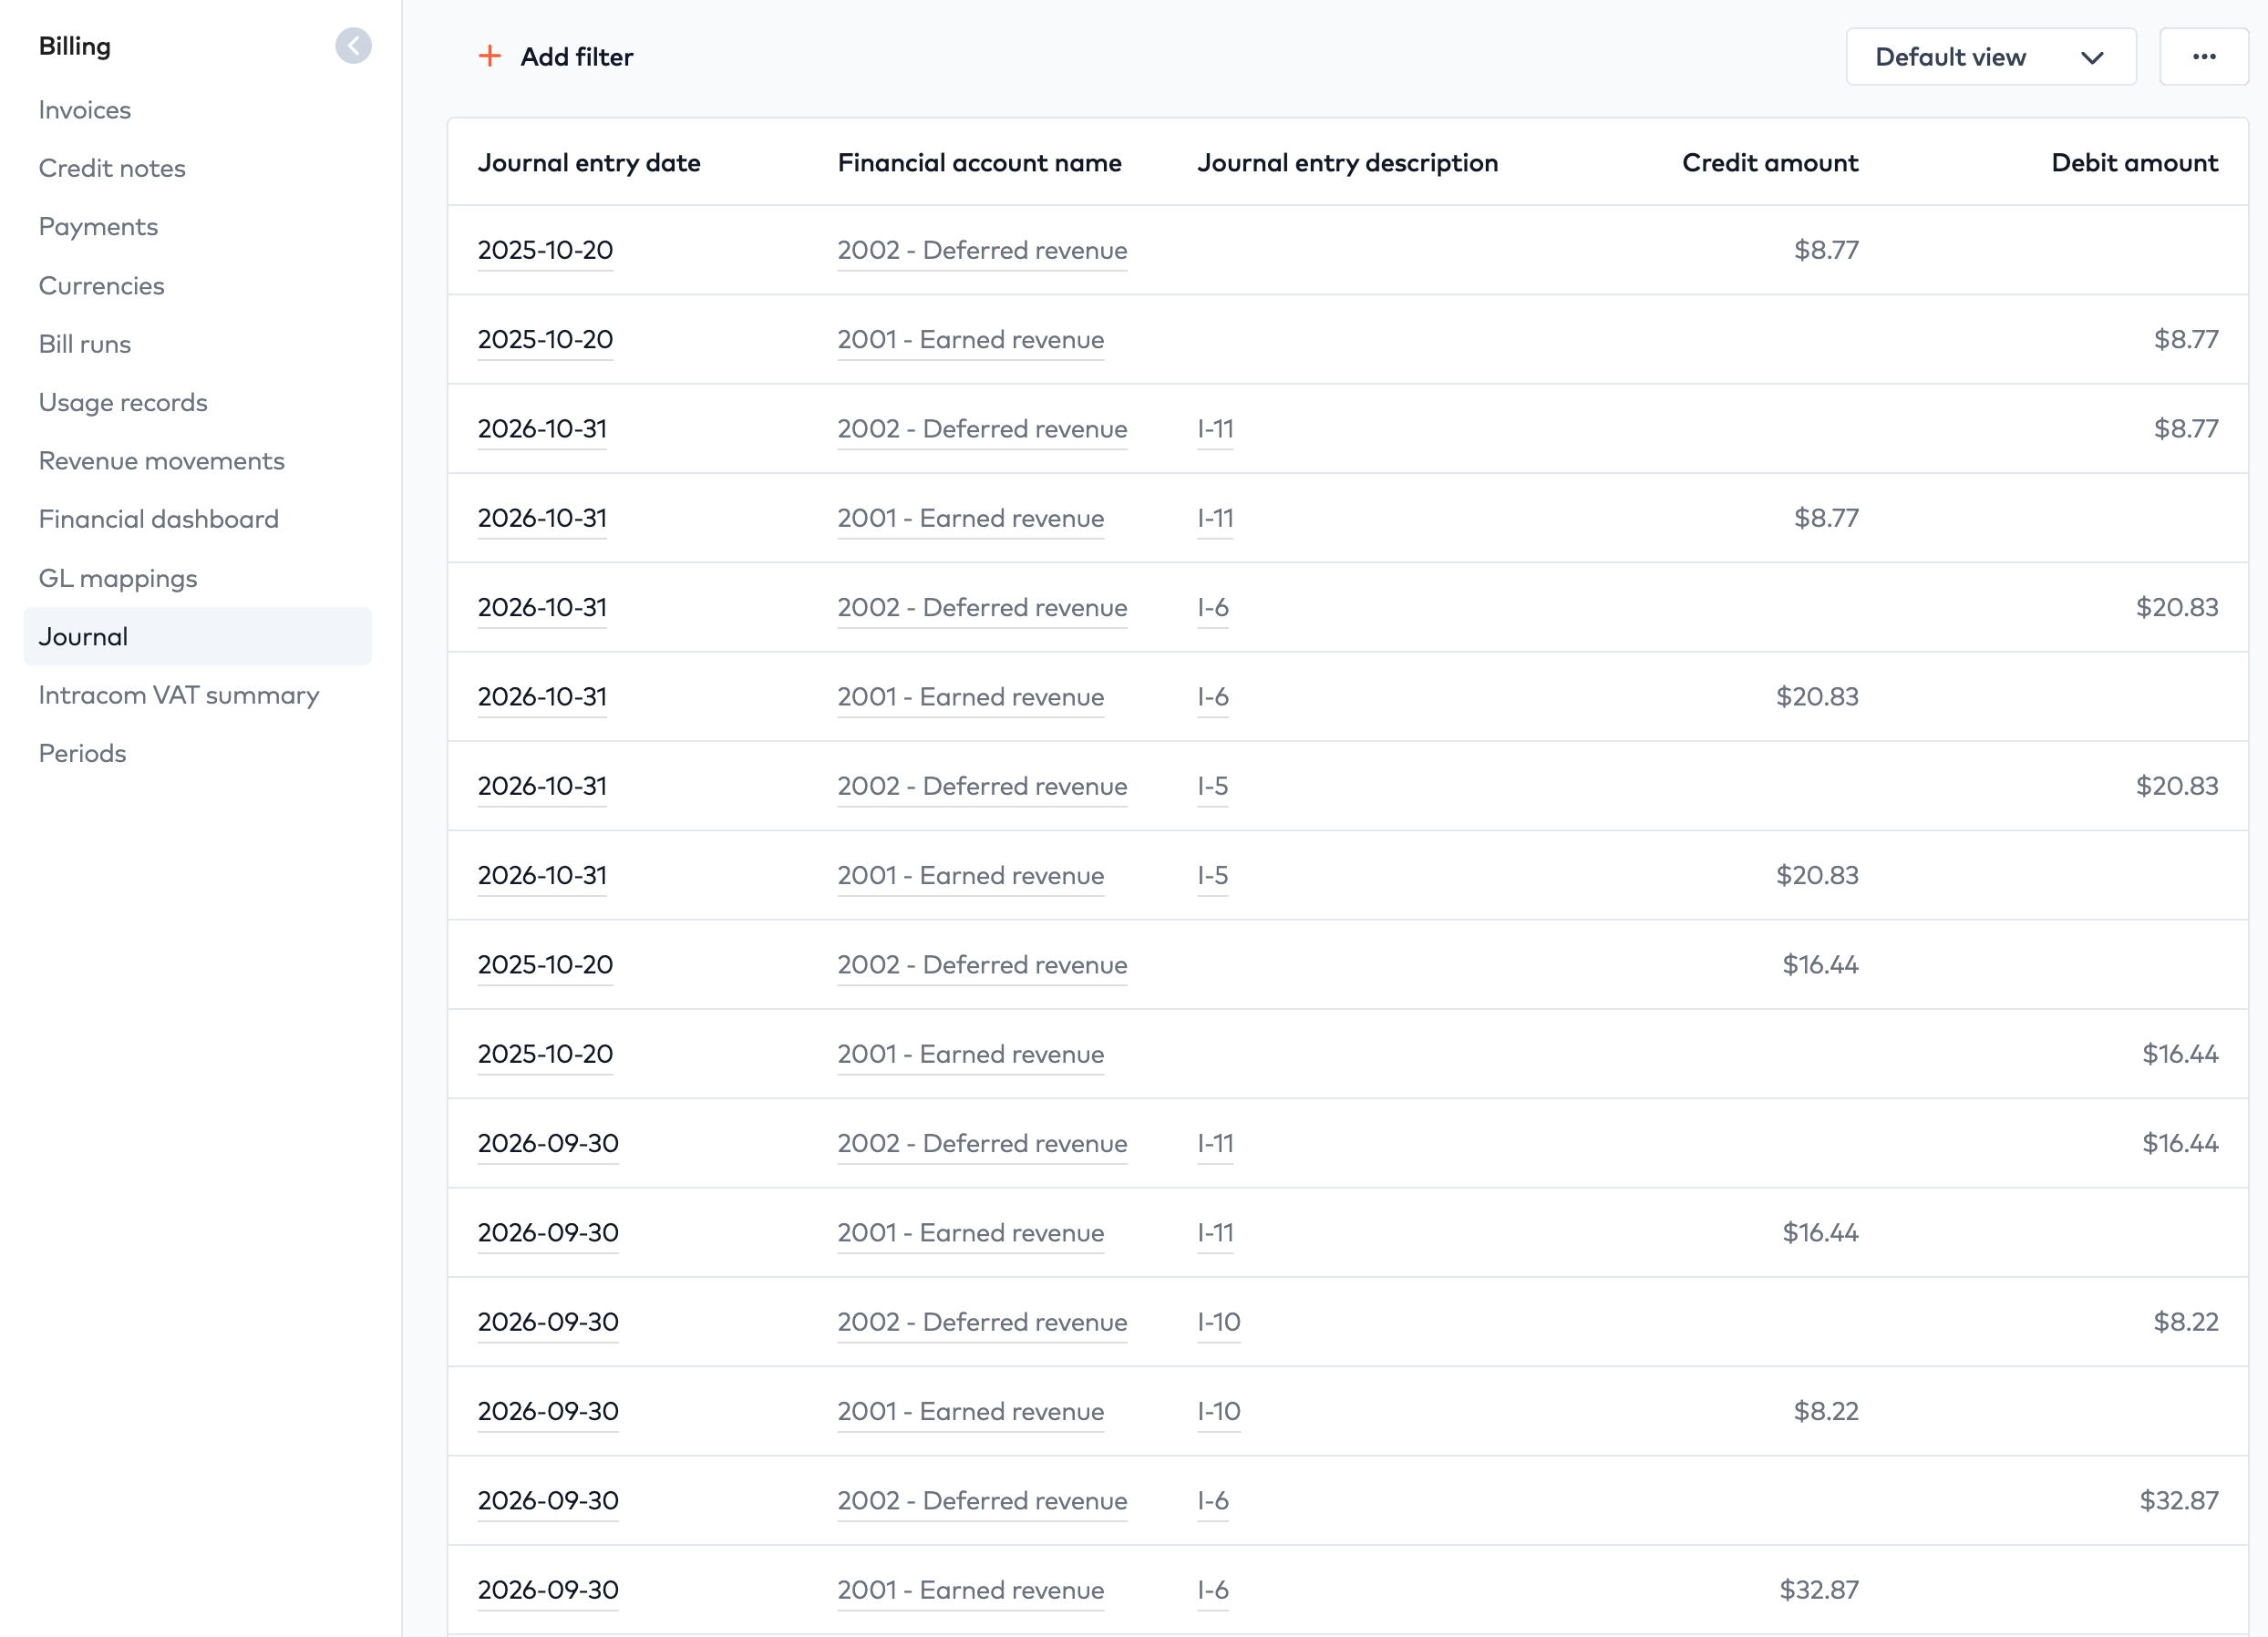The height and width of the screenshot is (1637, 2268).
Task: Go to Credit notes
Action: point(112,168)
